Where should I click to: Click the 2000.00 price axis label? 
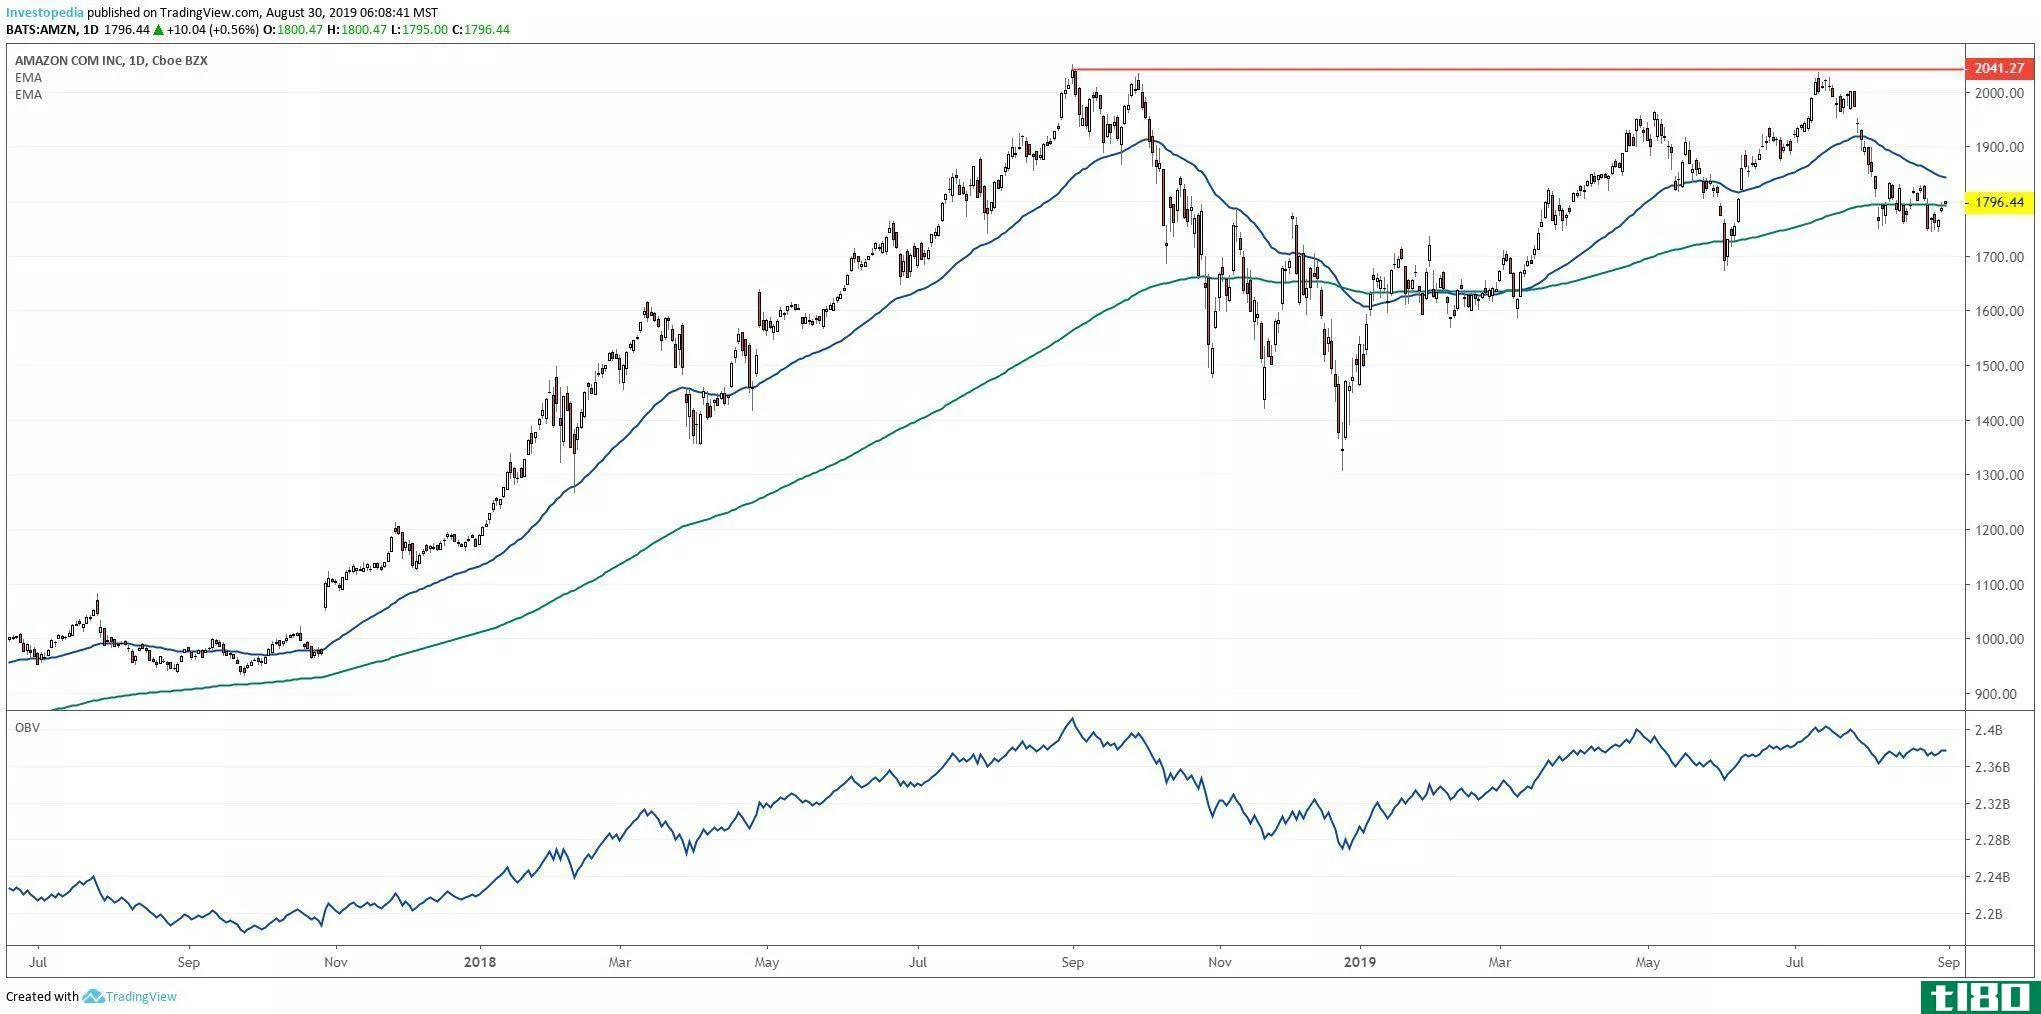1999,93
